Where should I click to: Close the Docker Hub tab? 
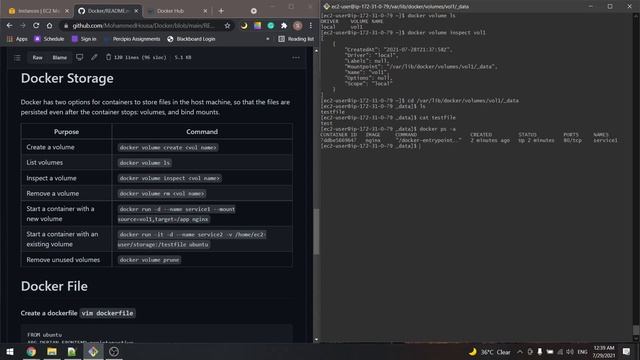tap(205, 11)
